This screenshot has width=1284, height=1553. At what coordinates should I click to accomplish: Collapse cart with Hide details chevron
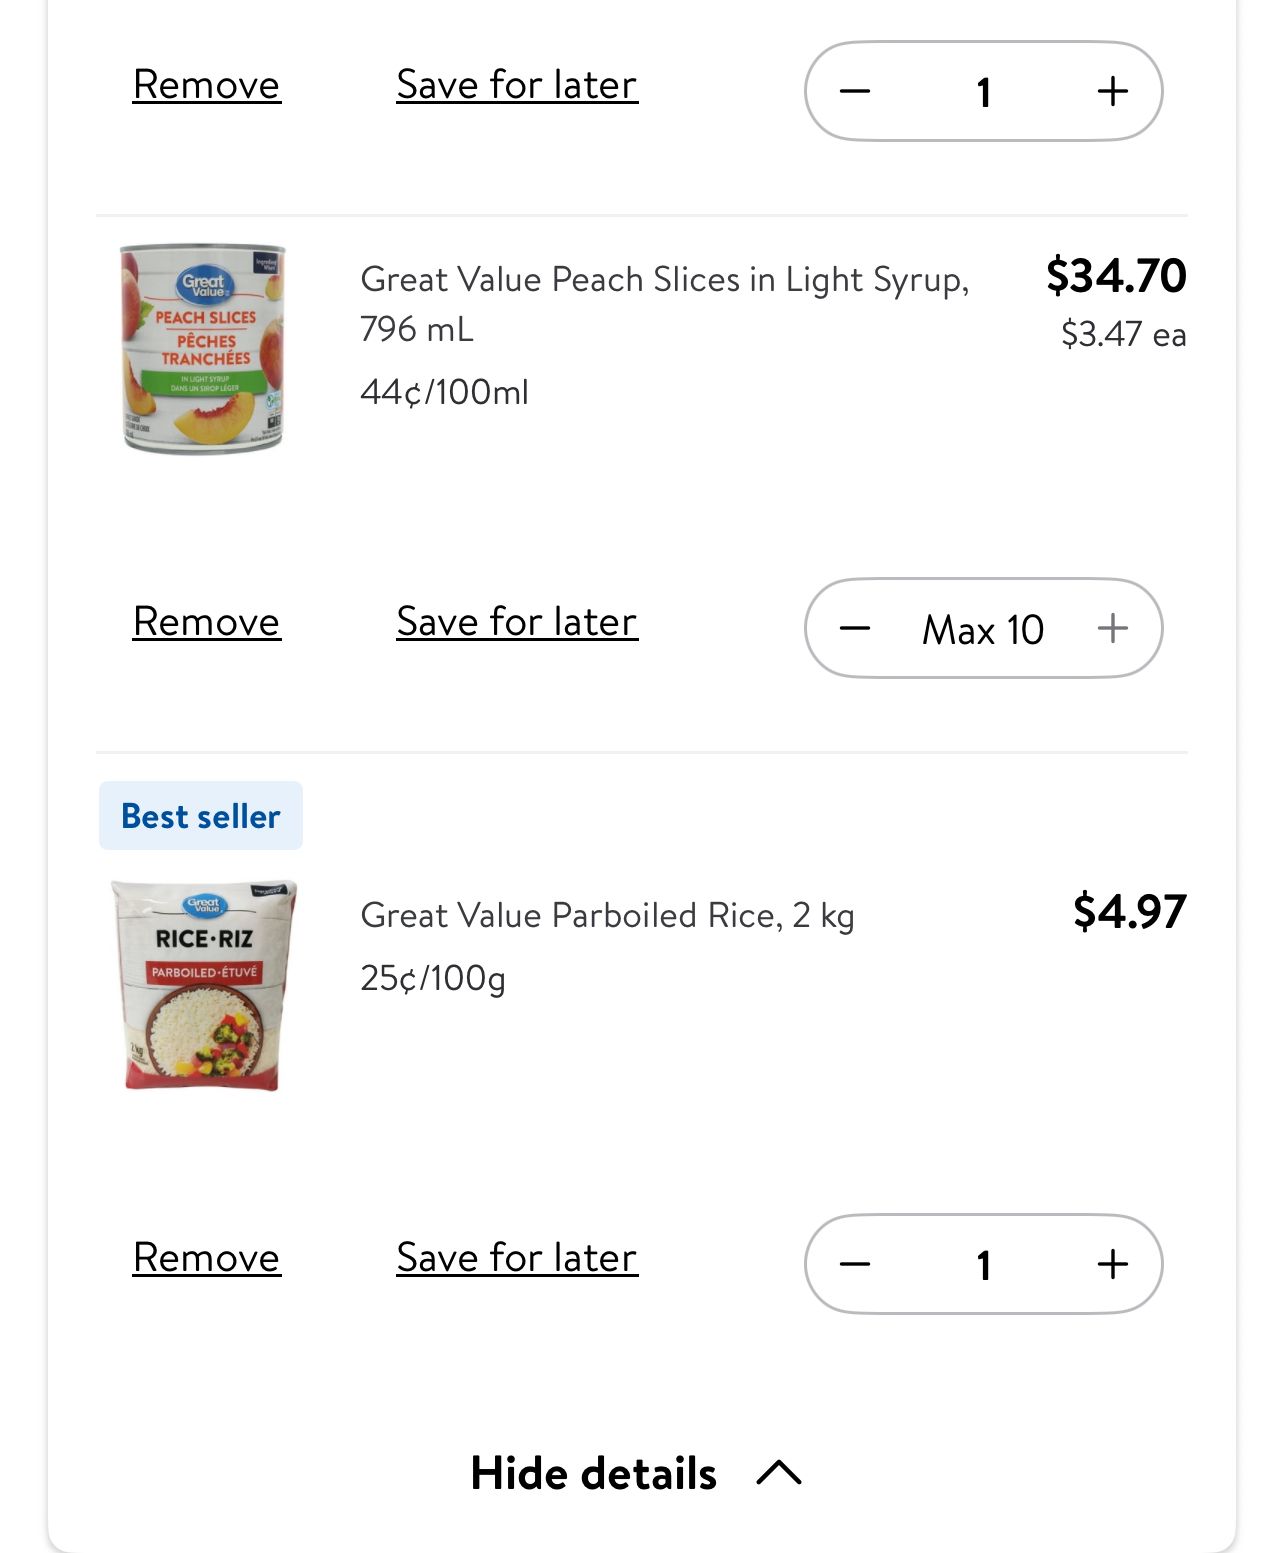click(x=779, y=1473)
